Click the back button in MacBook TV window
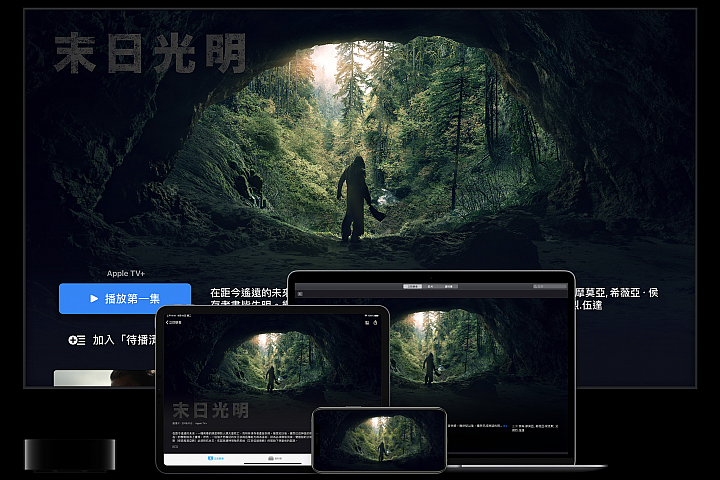Image resolution: width=720 pixels, height=480 pixels. pos(300,294)
